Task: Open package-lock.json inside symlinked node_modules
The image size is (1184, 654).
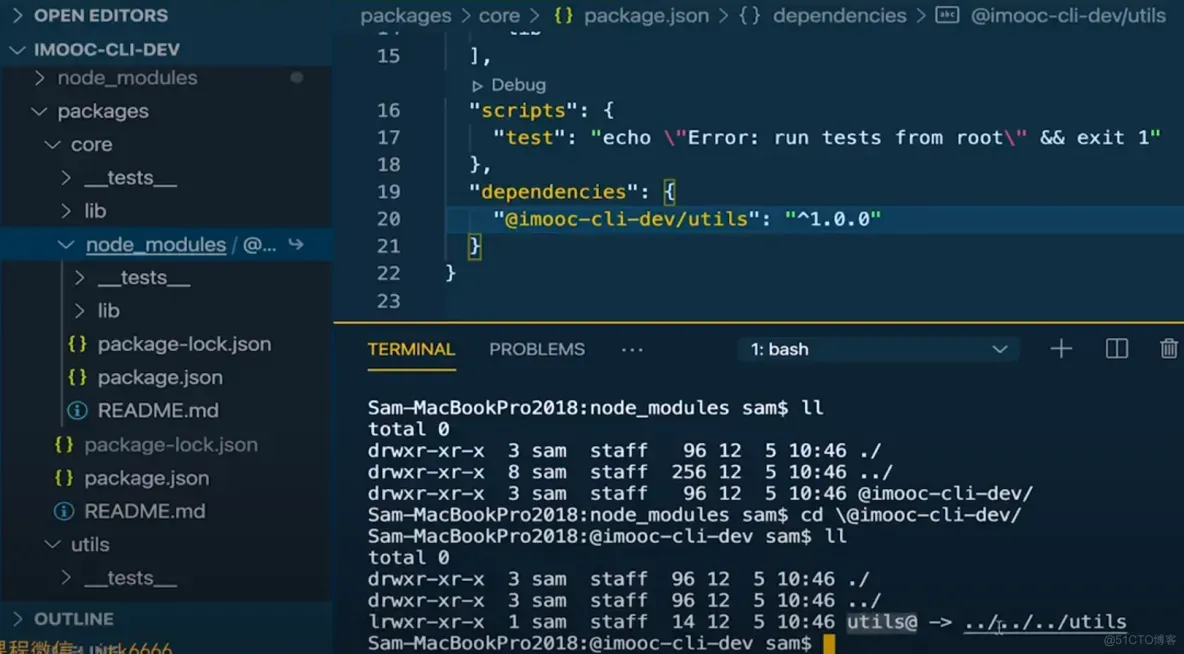Action: click(184, 344)
